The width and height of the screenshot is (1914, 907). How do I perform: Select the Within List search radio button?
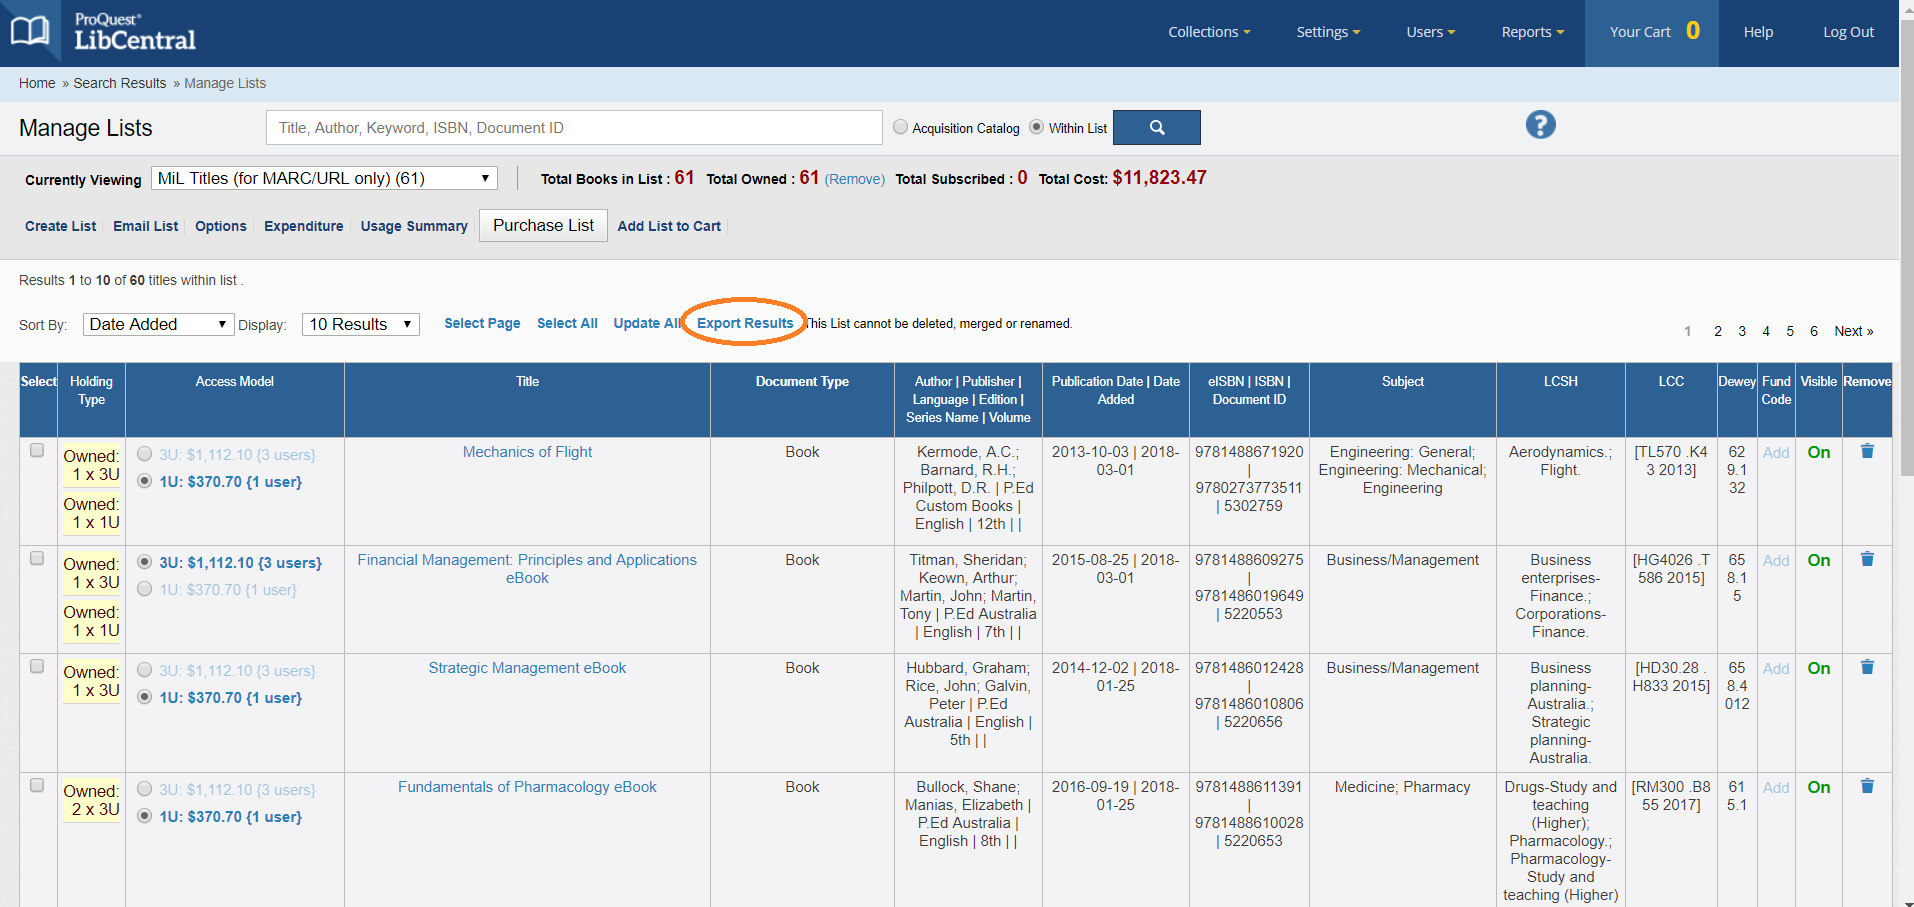click(x=1037, y=128)
